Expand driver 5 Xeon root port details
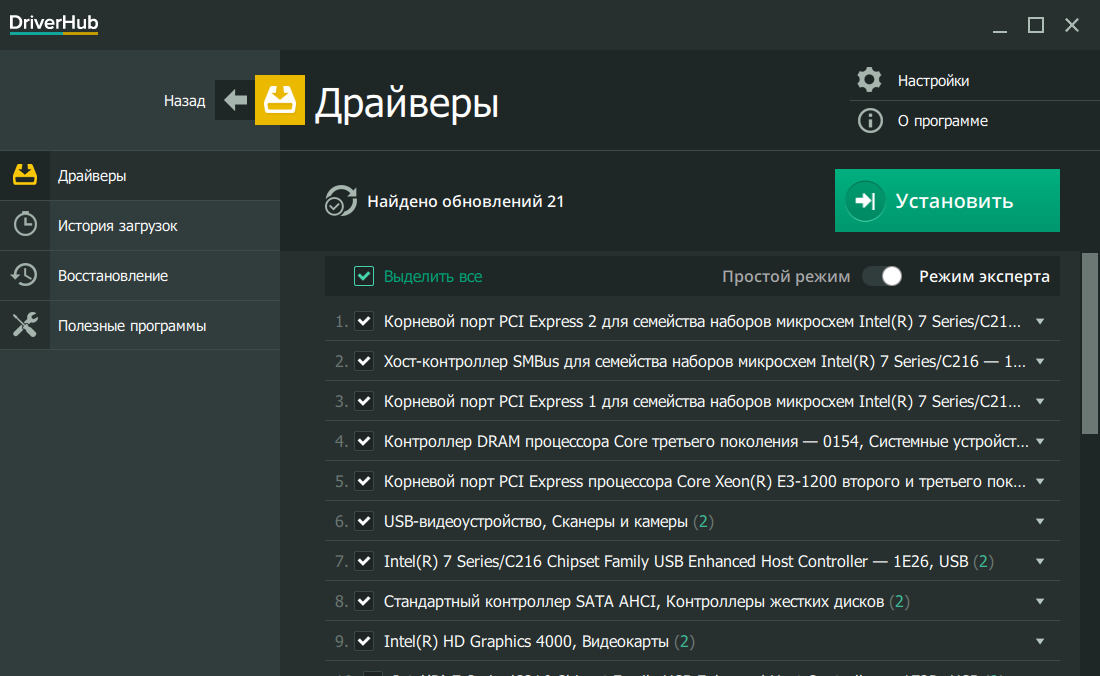This screenshot has width=1100, height=676. (x=1040, y=482)
